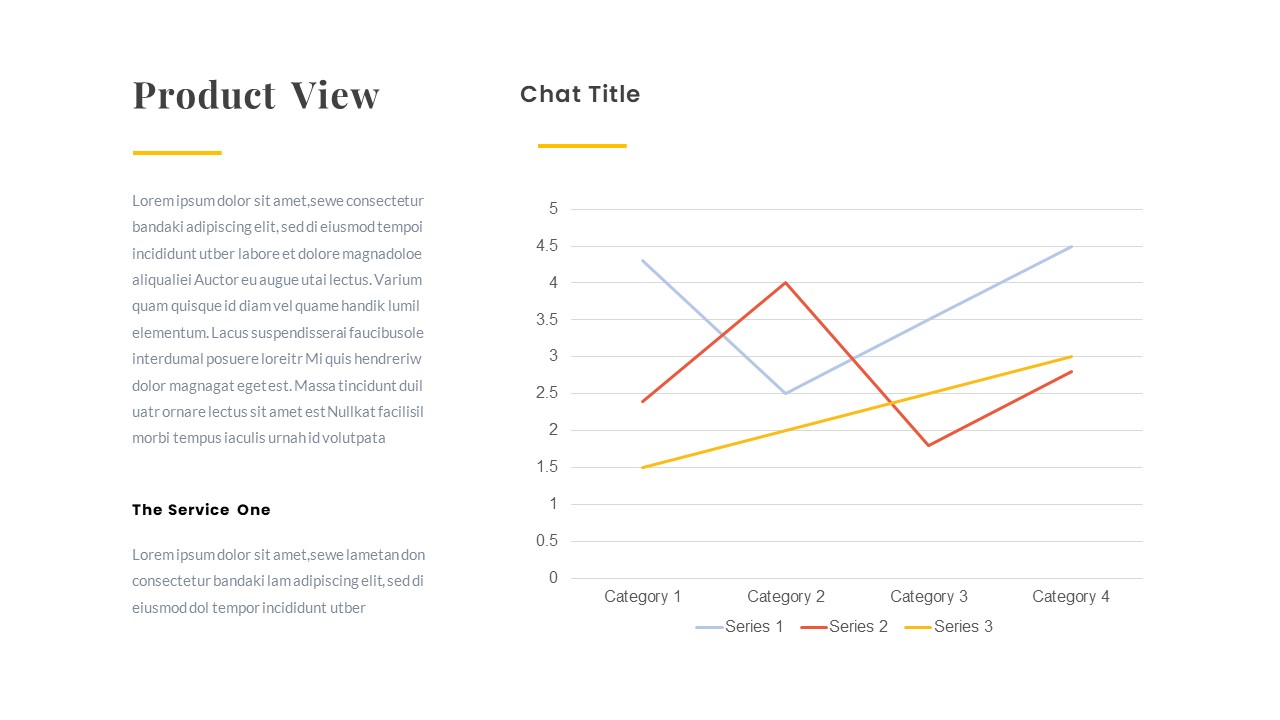Click the "The Service One" subheading
1280x720 pixels.
pos(201,510)
